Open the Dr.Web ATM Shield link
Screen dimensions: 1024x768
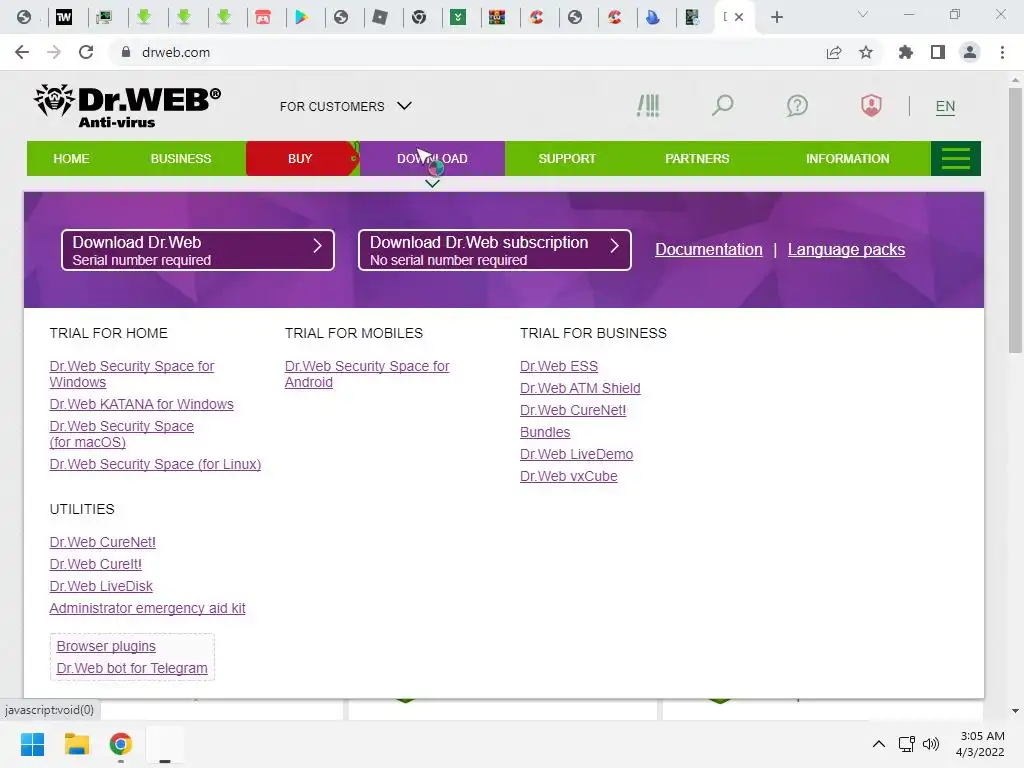coord(580,389)
